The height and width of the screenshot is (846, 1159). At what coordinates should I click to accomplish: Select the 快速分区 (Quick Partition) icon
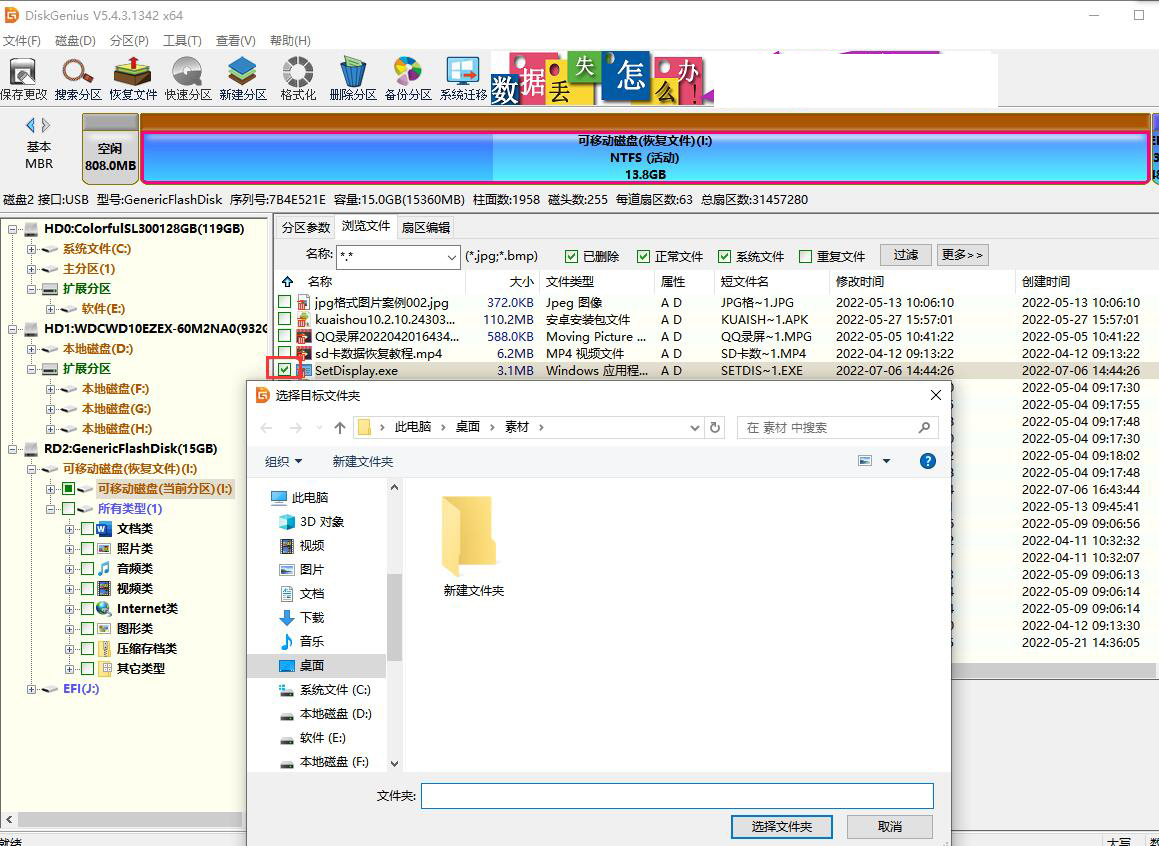(x=188, y=78)
